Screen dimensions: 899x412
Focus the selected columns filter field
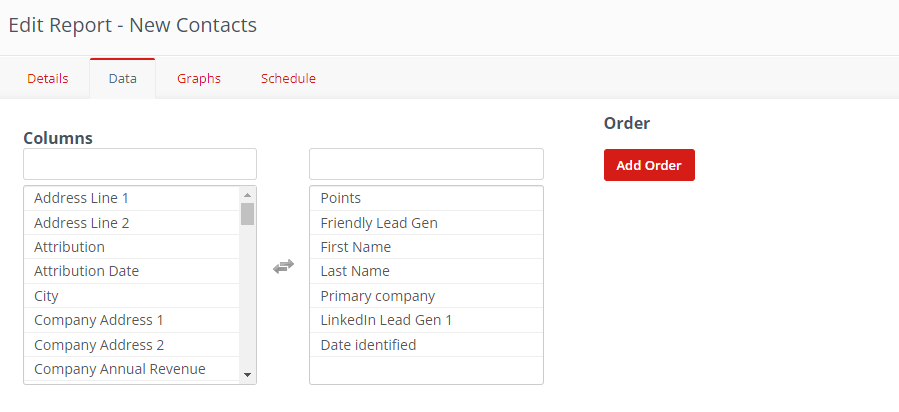(x=426, y=164)
